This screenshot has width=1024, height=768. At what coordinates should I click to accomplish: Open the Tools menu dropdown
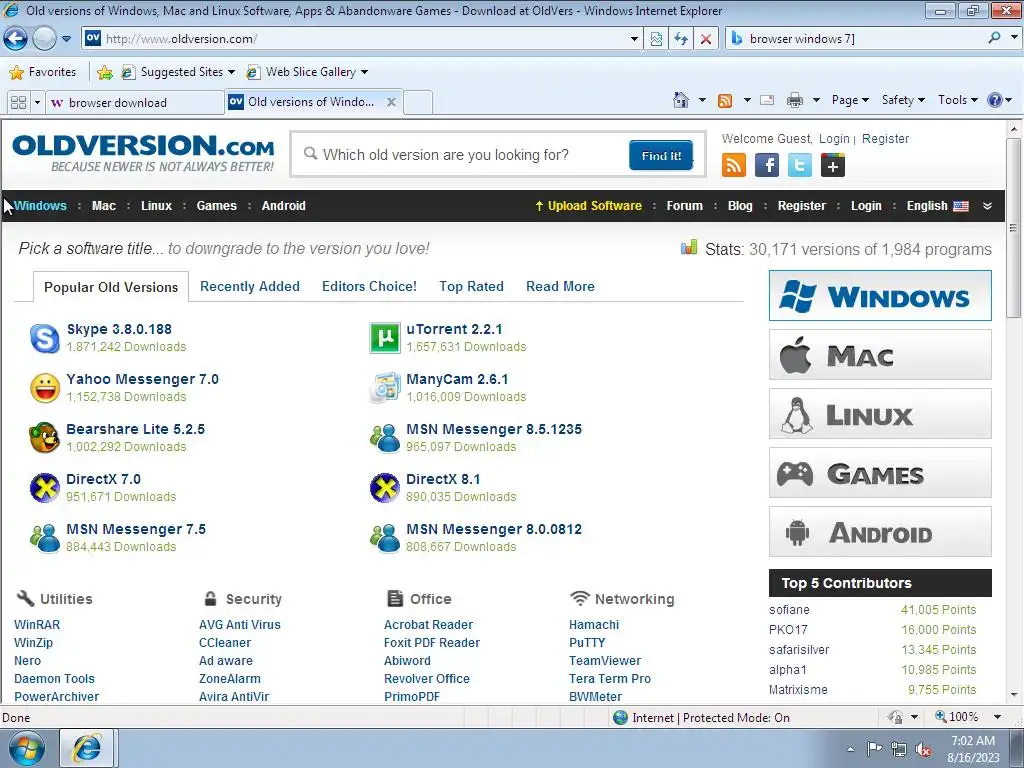point(957,100)
